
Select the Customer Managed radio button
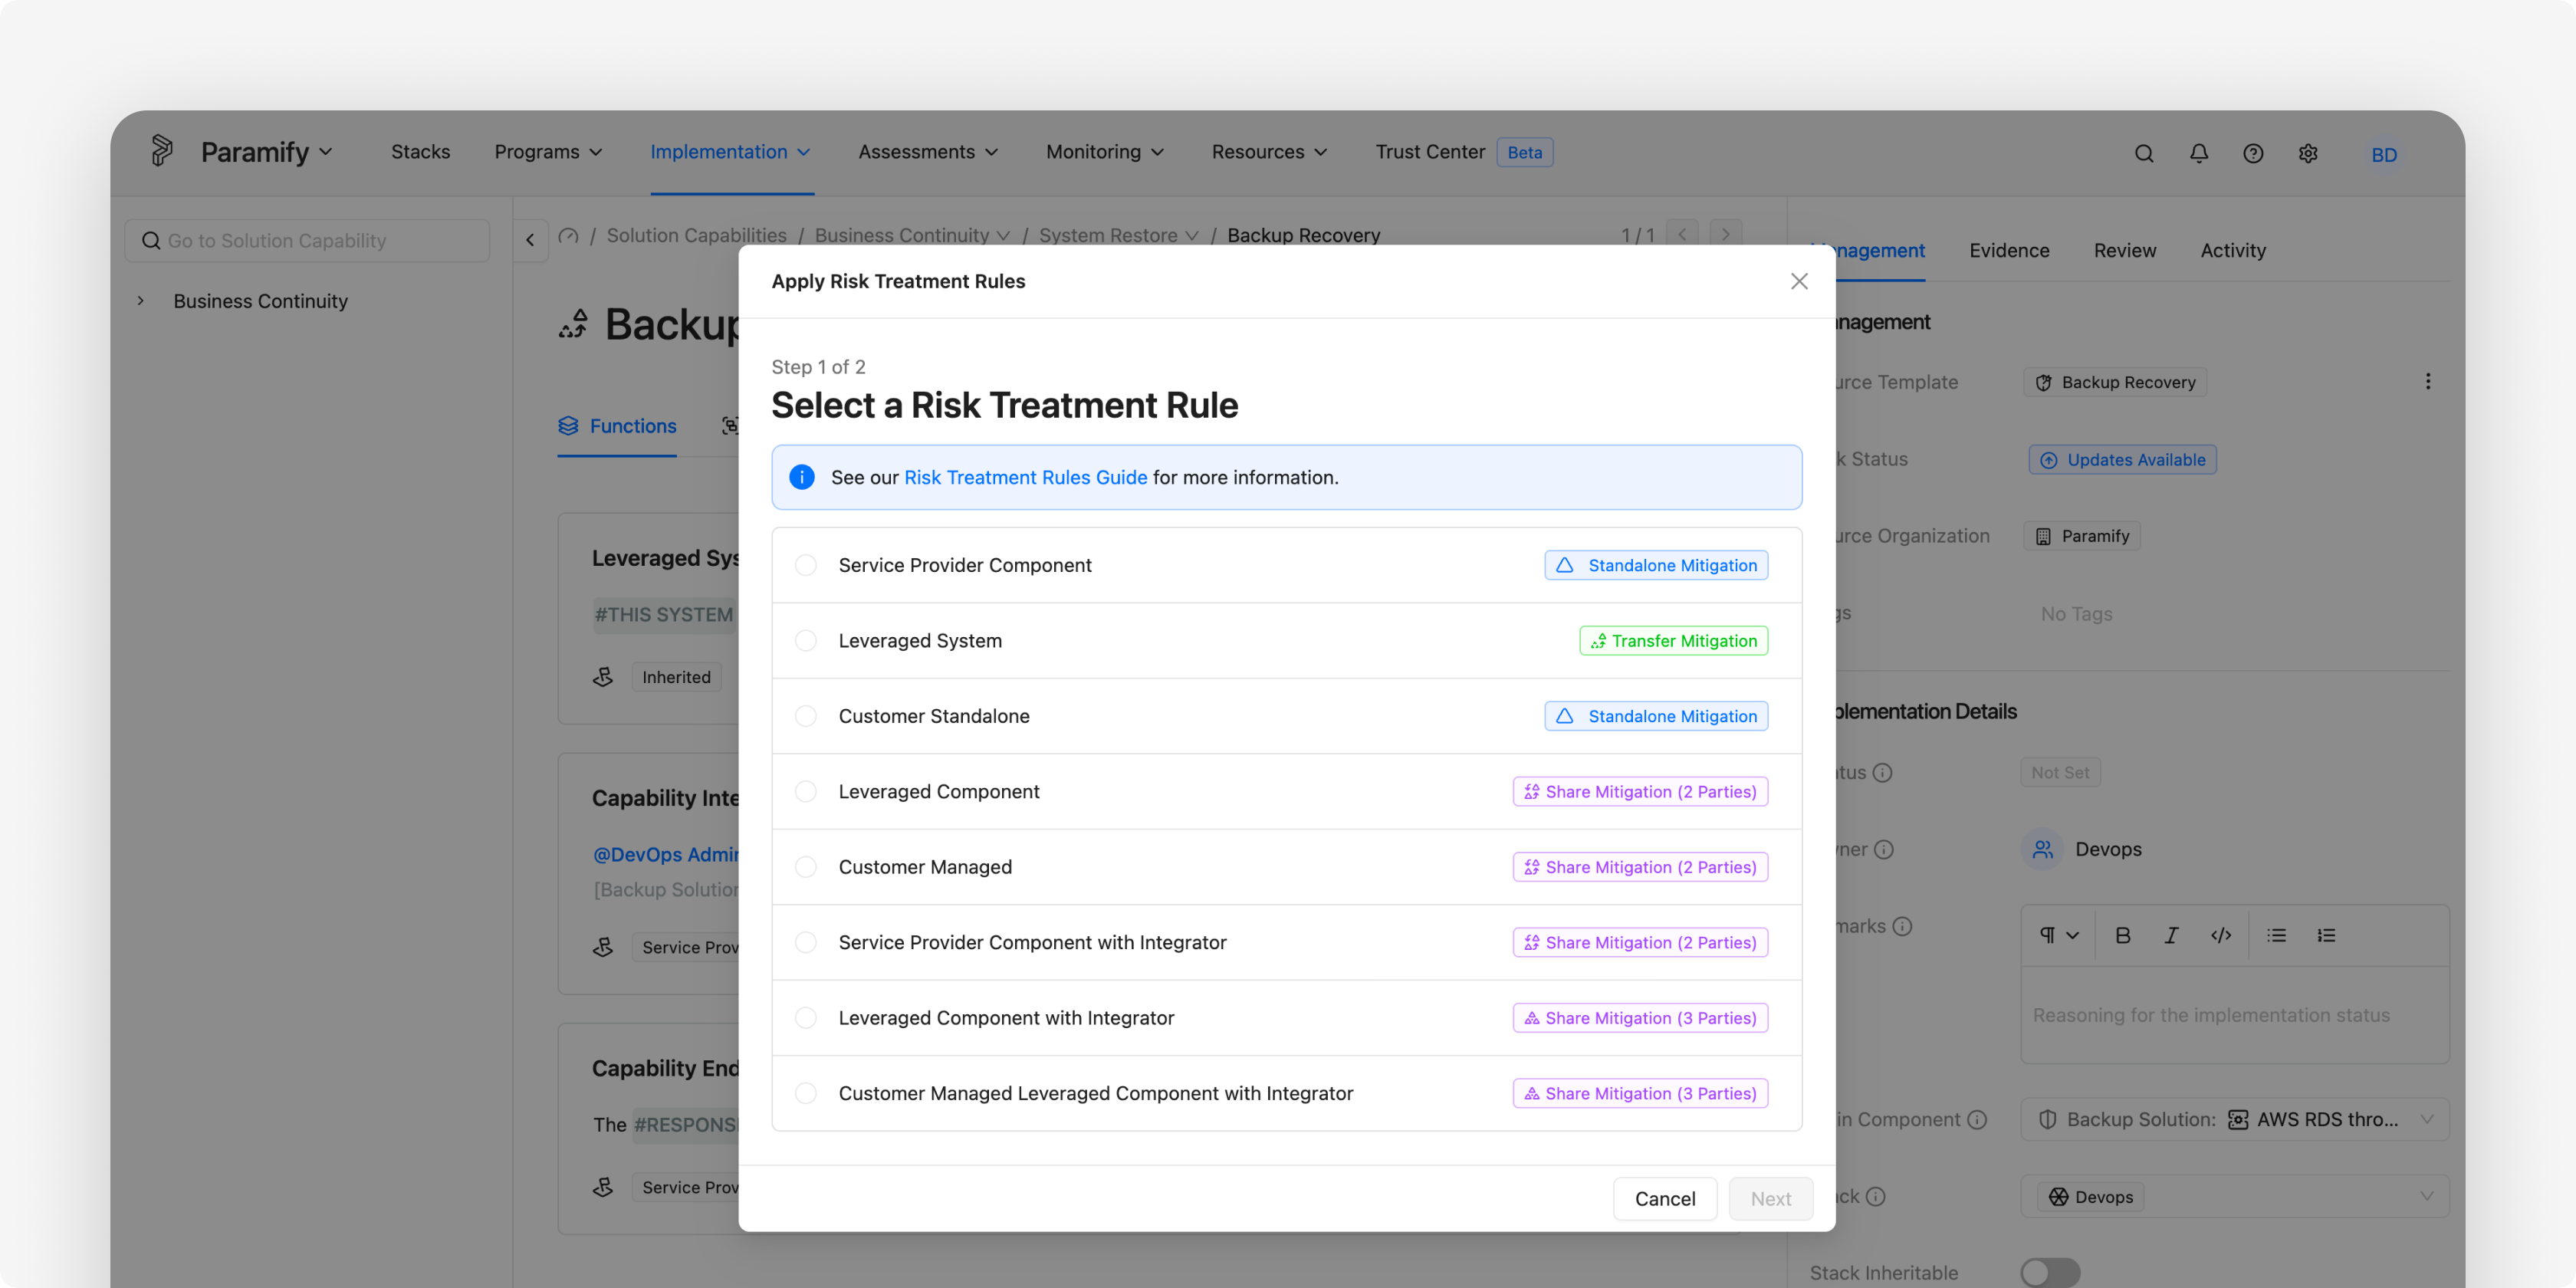[x=805, y=867]
